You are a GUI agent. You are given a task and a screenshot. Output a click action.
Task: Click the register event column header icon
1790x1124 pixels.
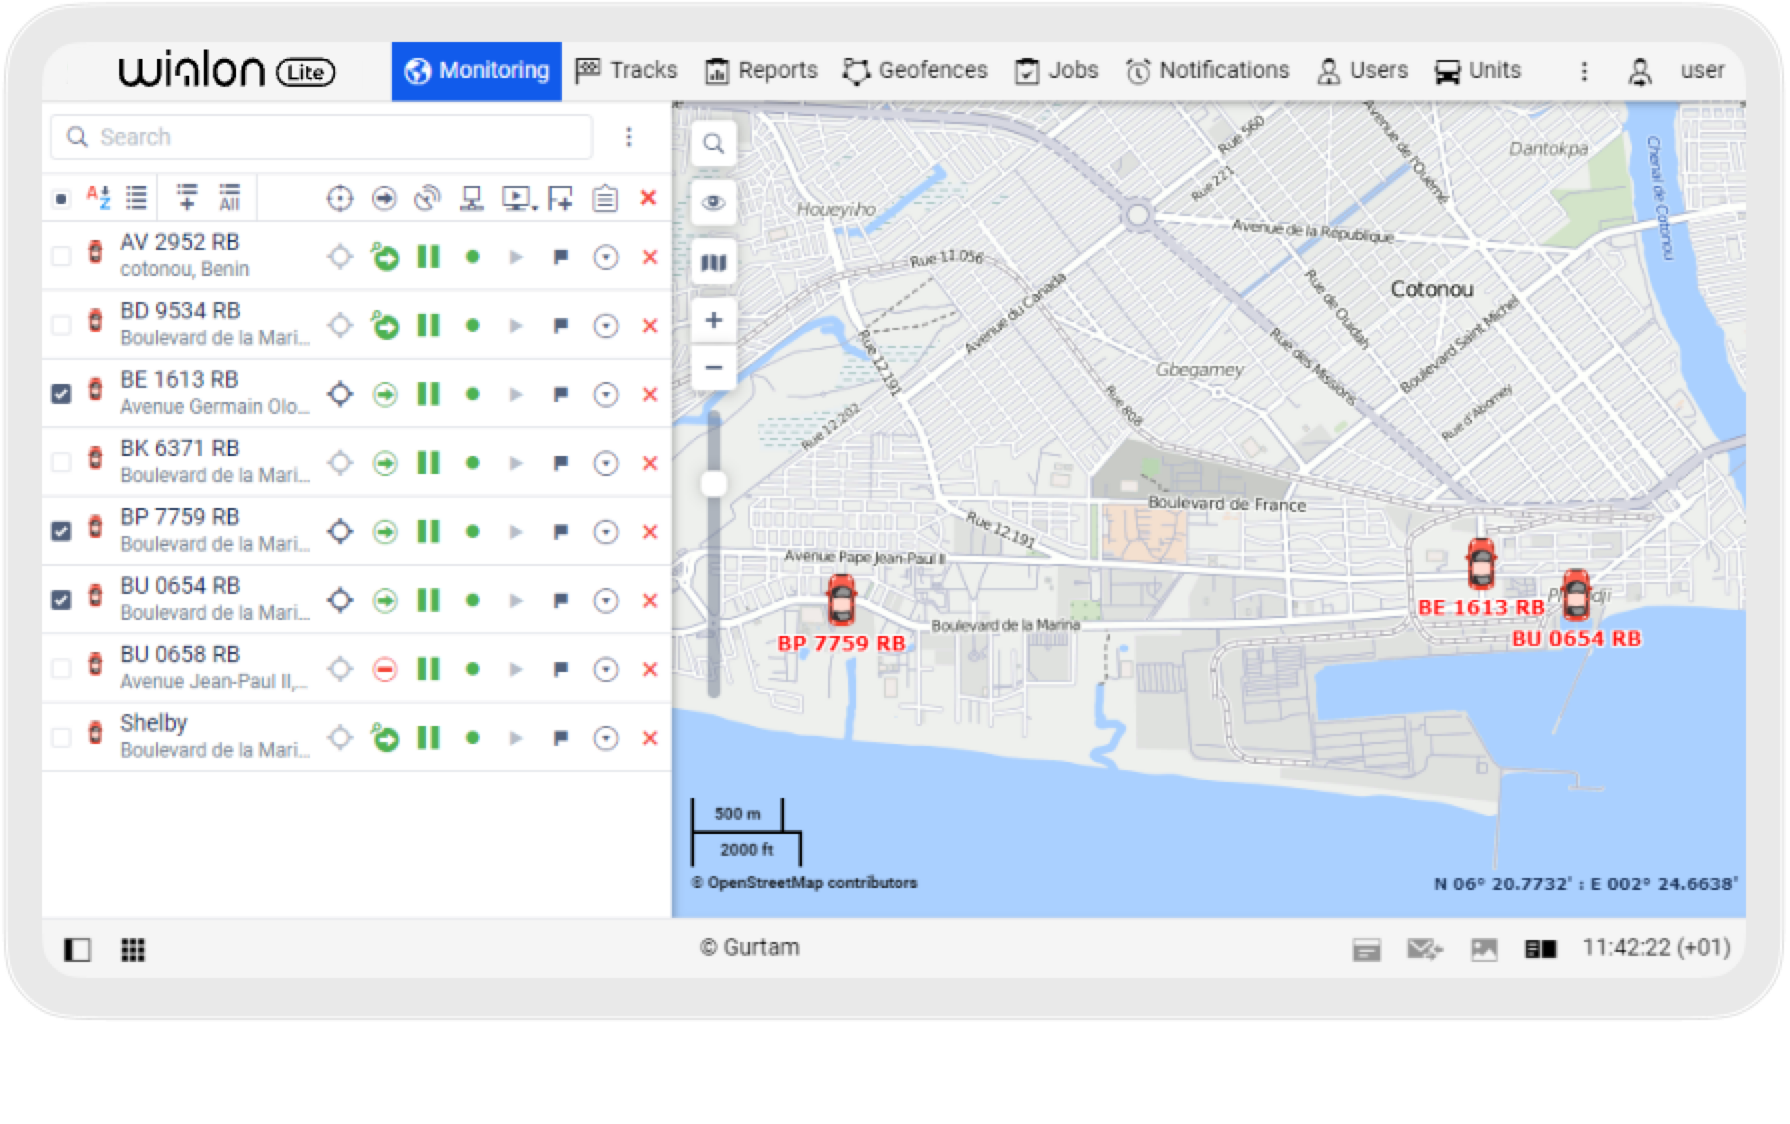(x=560, y=199)
